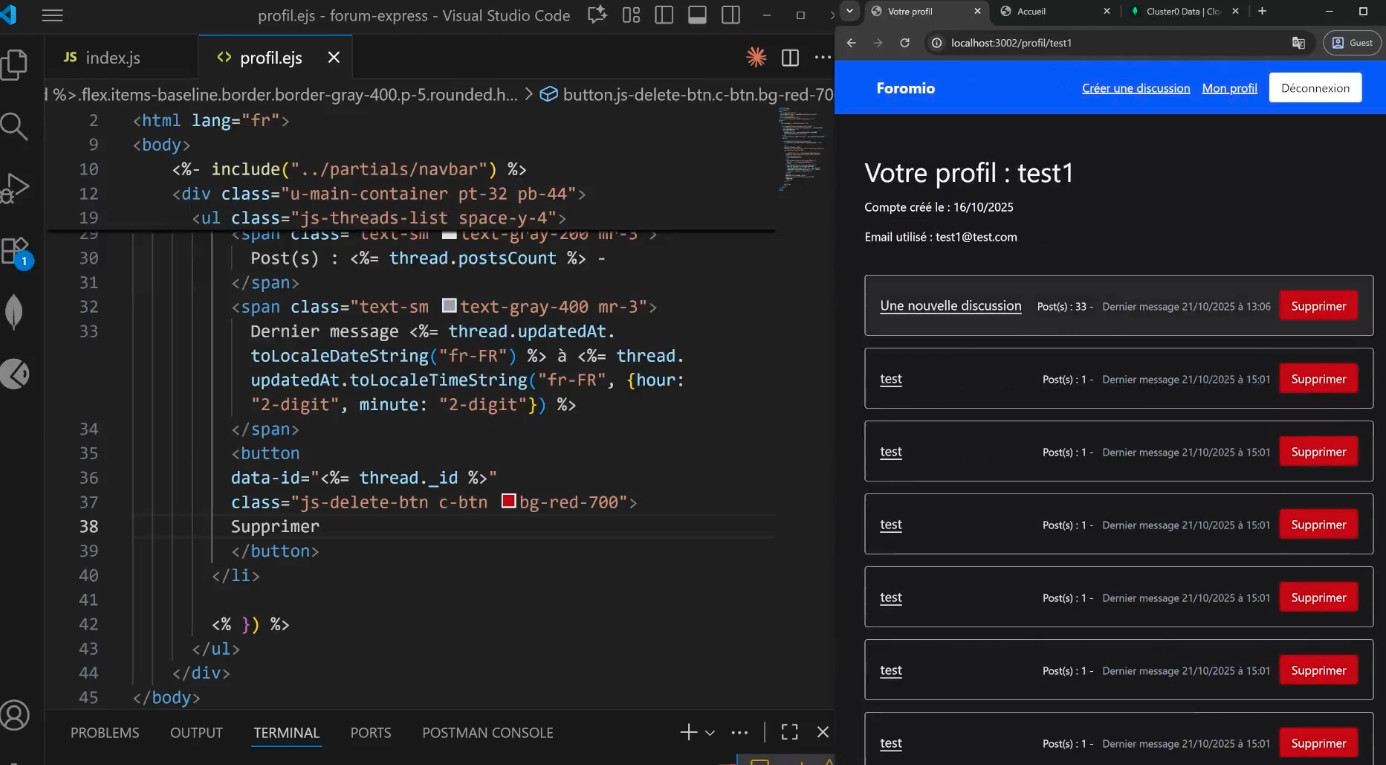Open editor More Actions ellipsis menu

[822, 58]
